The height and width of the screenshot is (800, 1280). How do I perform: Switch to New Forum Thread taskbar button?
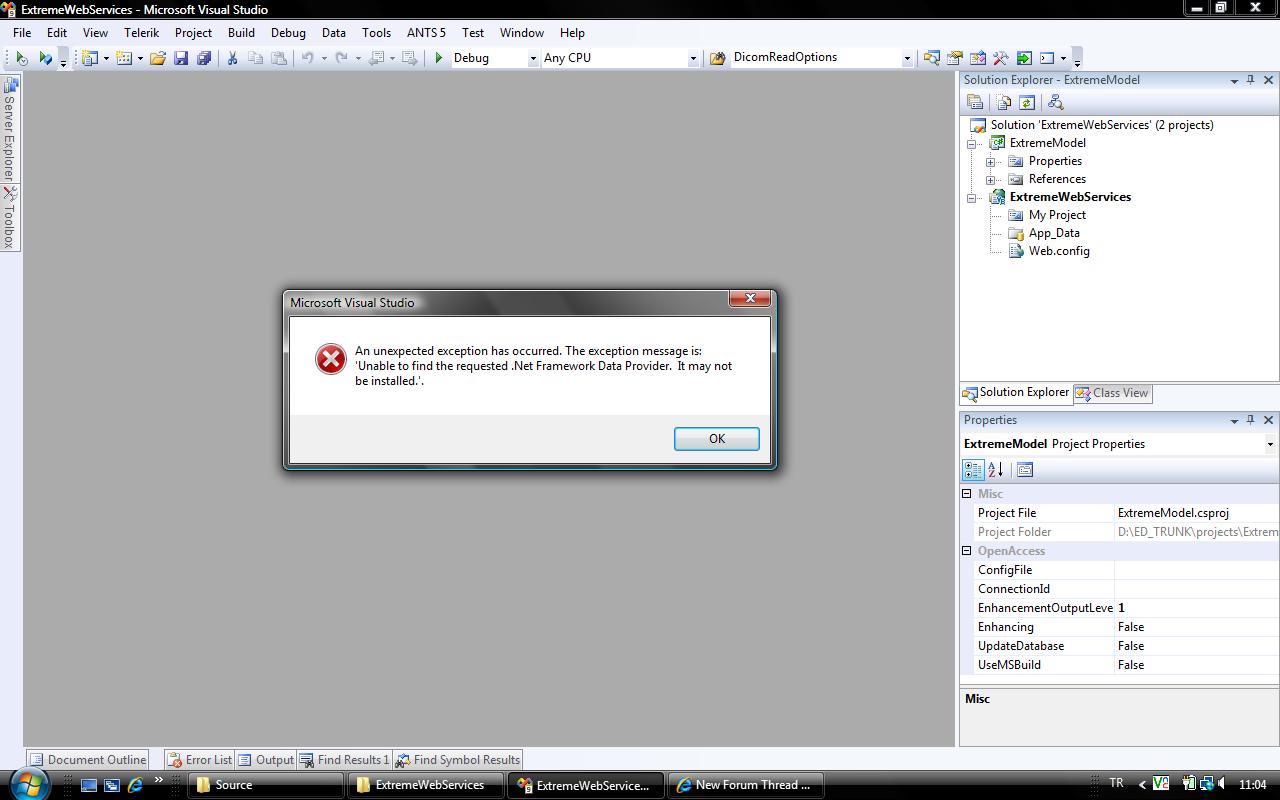click(745, 785)
